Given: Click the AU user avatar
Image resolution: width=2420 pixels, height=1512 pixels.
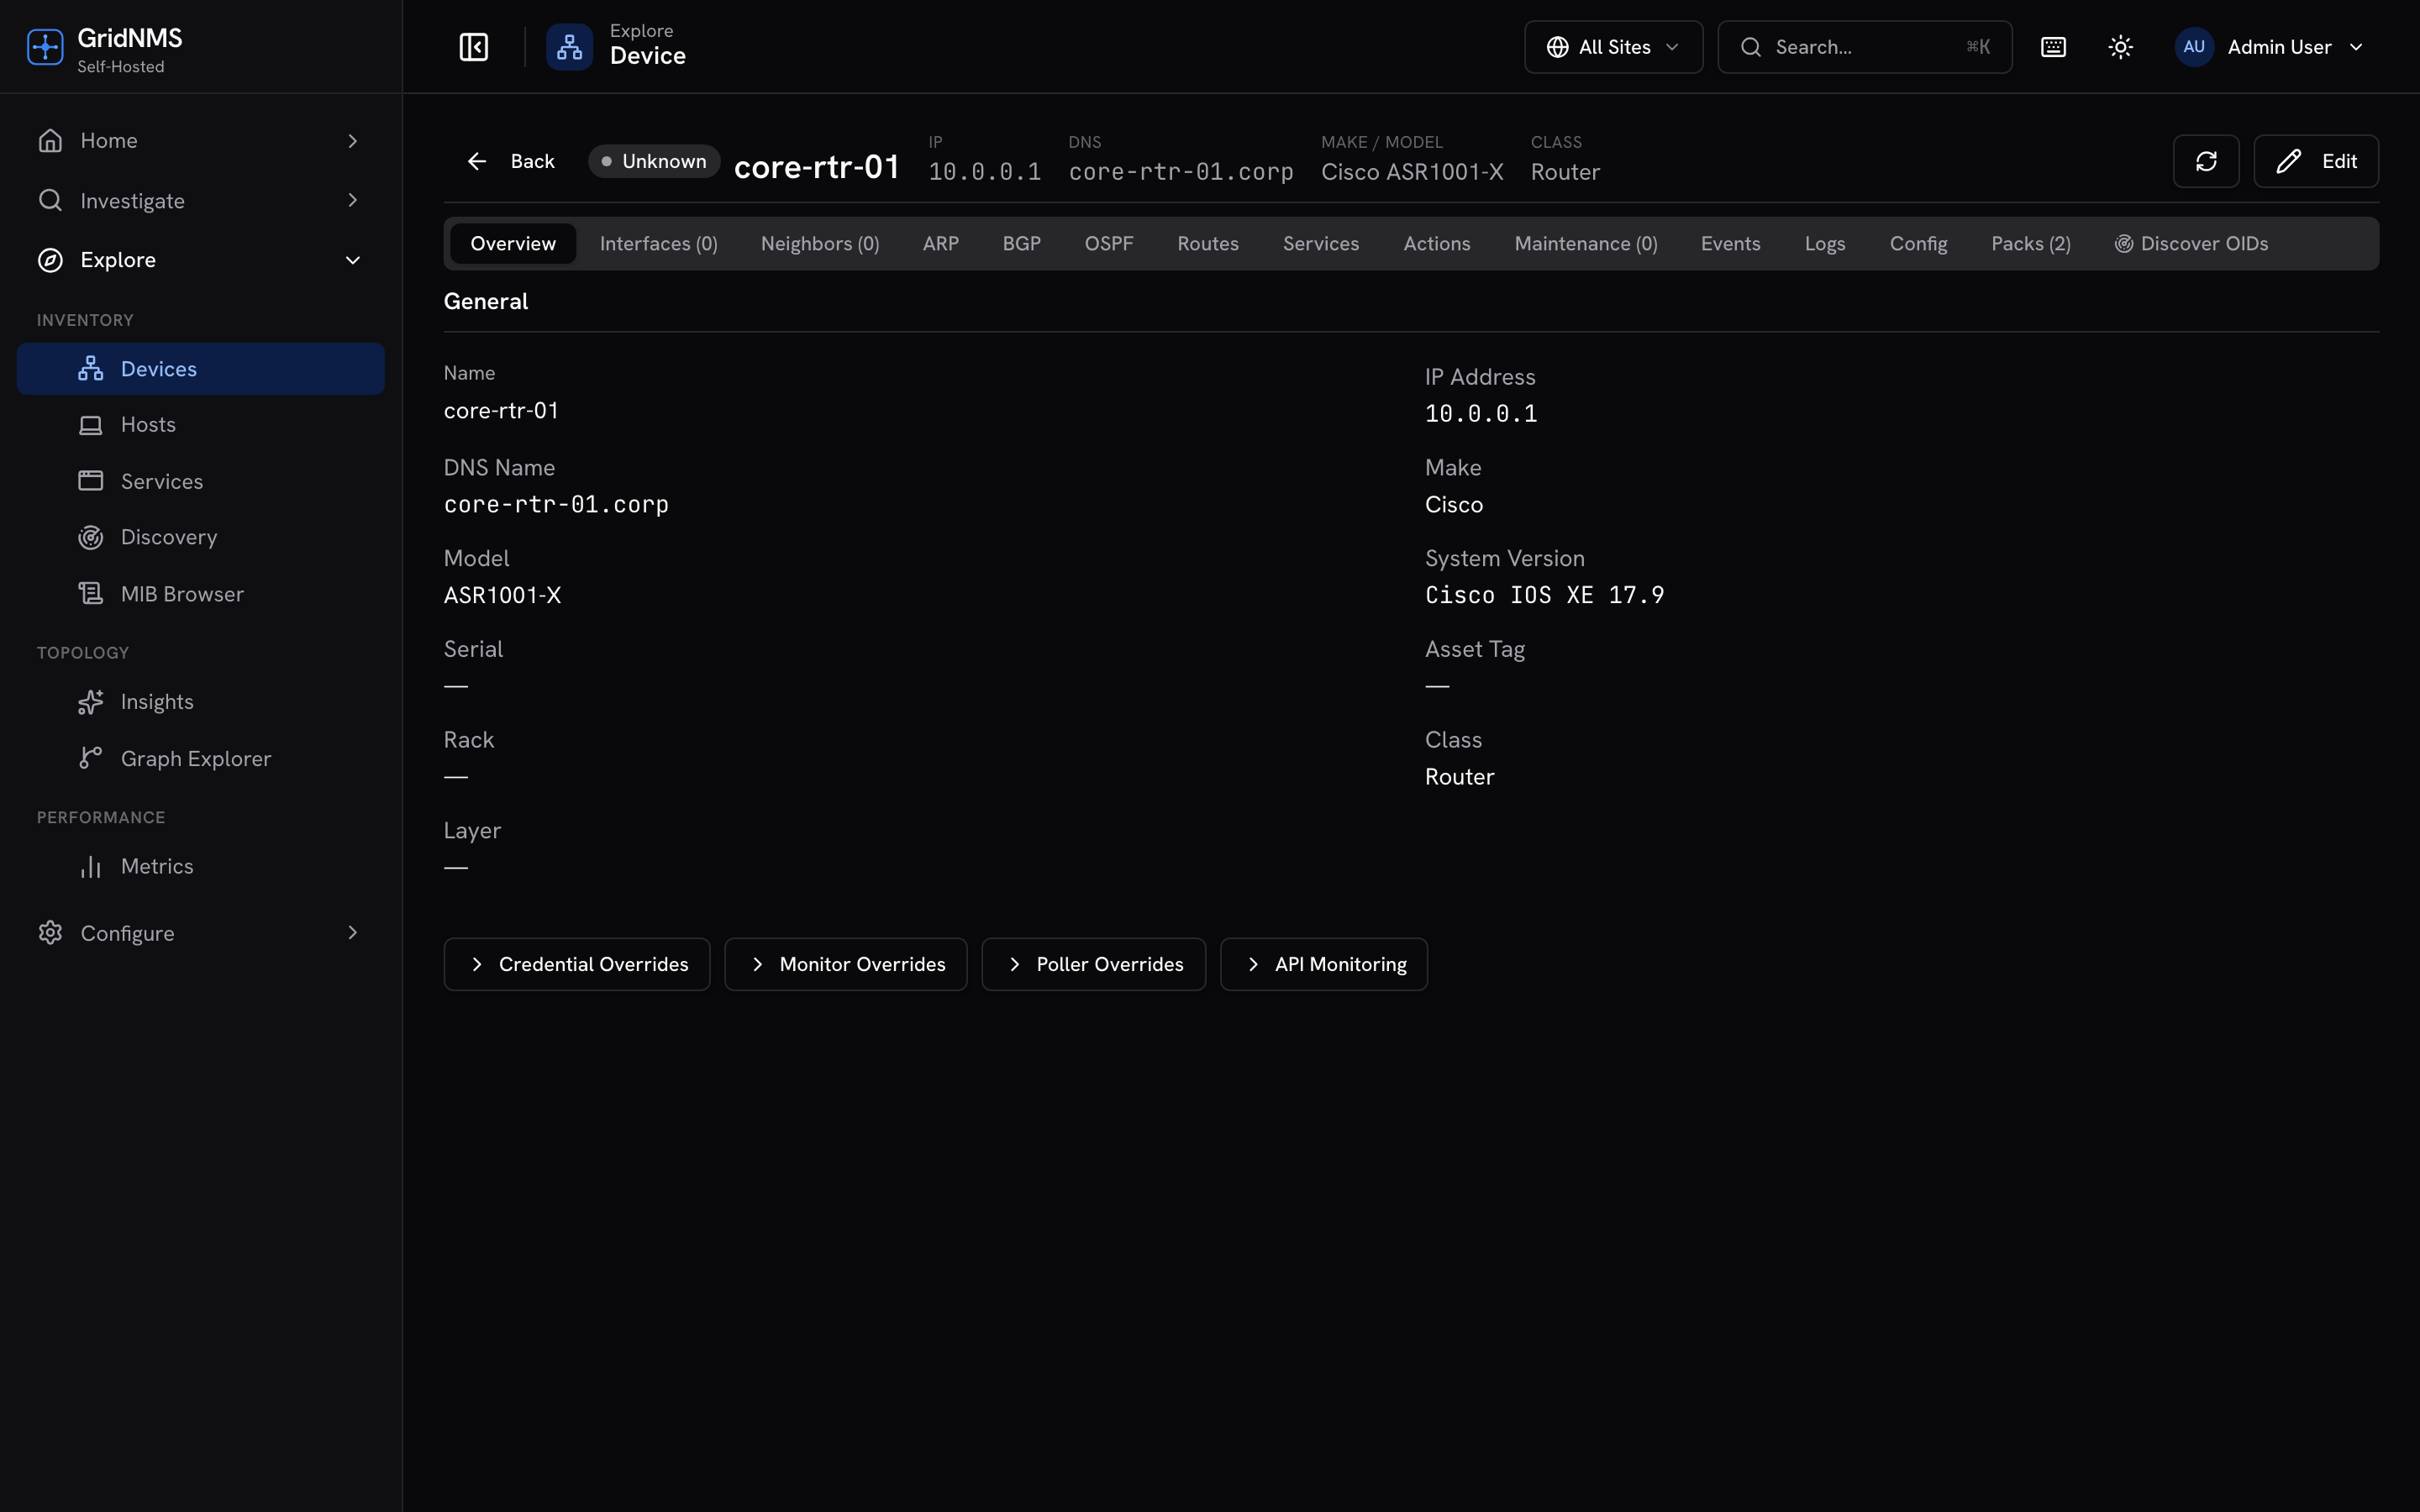Looking at the screenshot, I should (x=2193, y=47).
